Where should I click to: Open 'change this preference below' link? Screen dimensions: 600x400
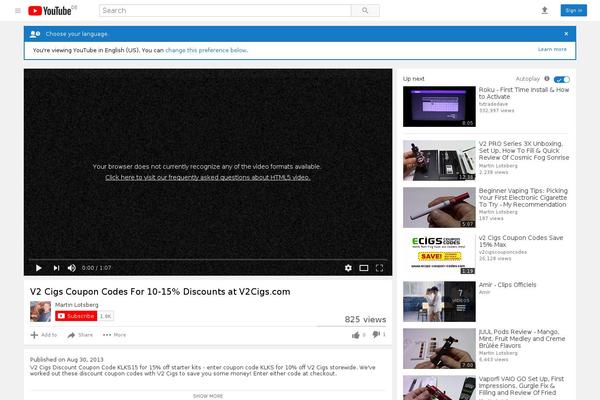tap(206, 50)
